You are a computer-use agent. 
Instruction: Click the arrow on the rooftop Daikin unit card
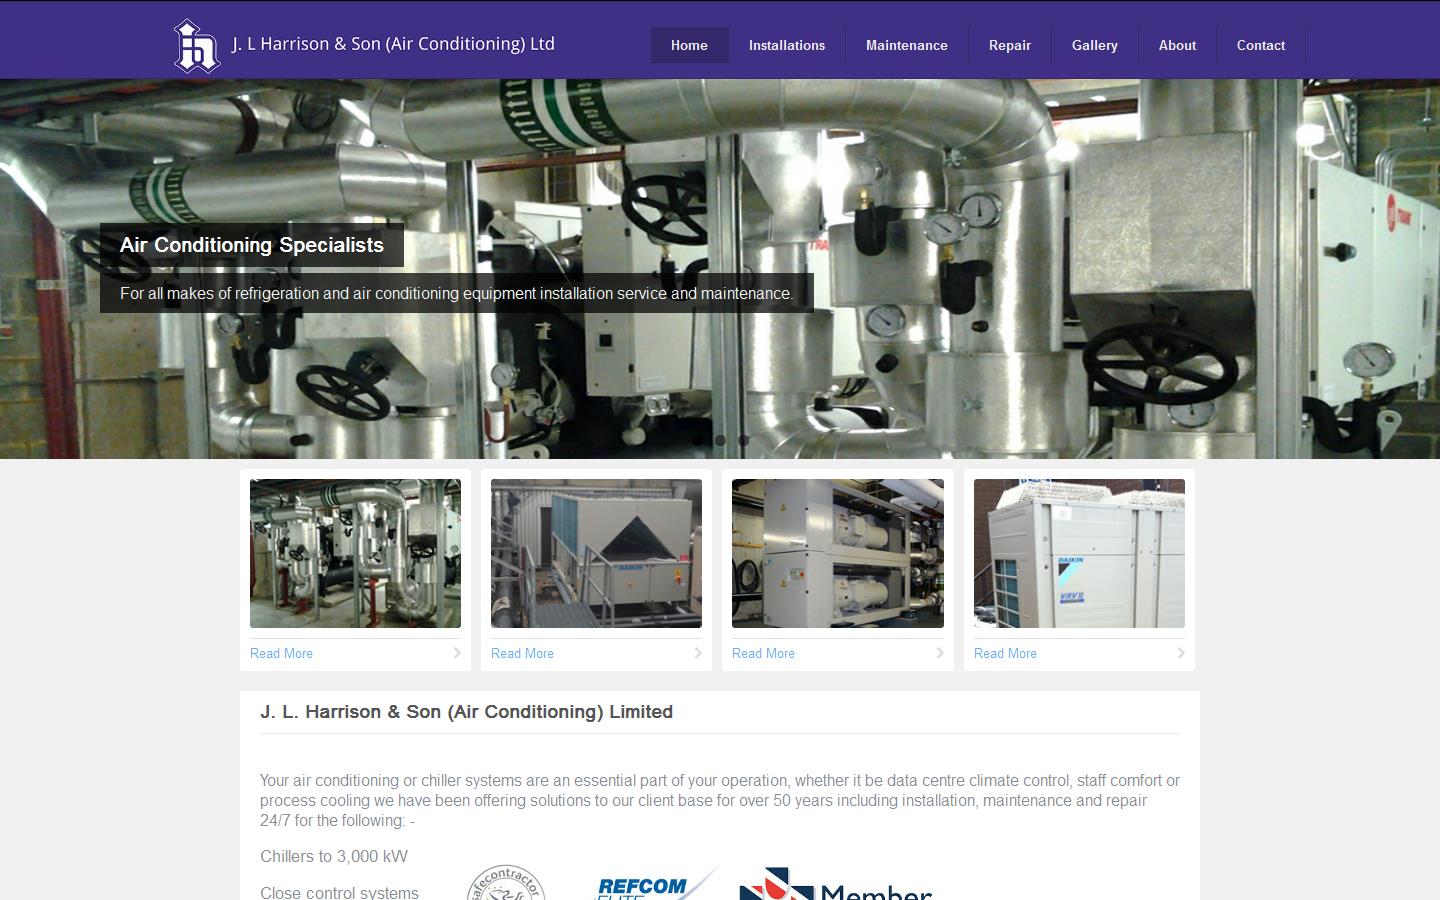(x=698, y=653)
